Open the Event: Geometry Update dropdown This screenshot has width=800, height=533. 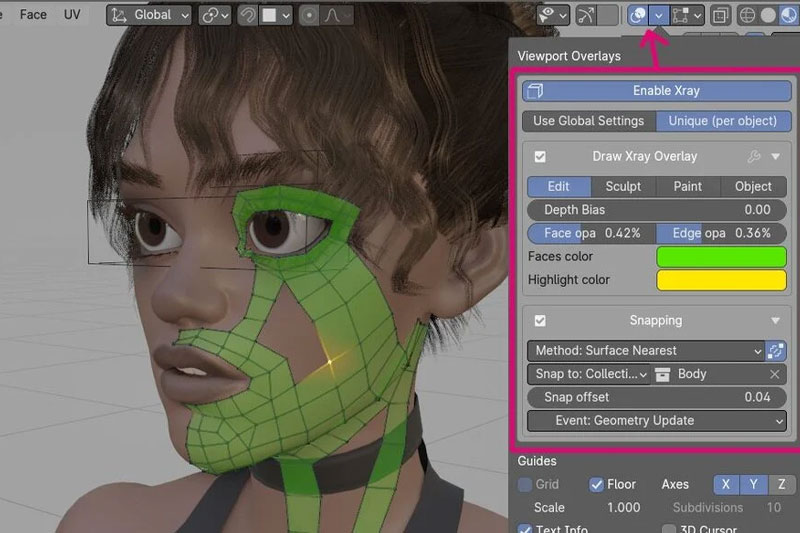pyautogui.click(x=657, y=421)
